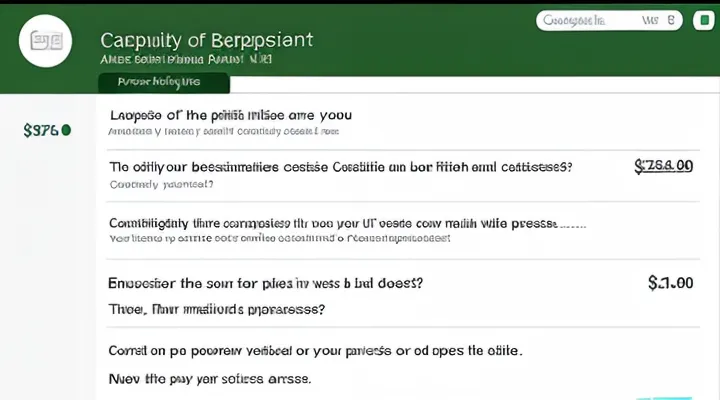Click the '8' counter in search pill

click(x=671, y=19)
